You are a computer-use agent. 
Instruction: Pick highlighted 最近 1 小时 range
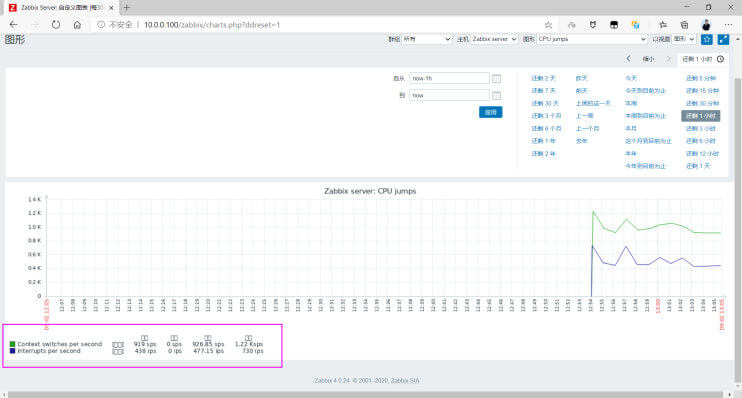[x=701, y=115]
